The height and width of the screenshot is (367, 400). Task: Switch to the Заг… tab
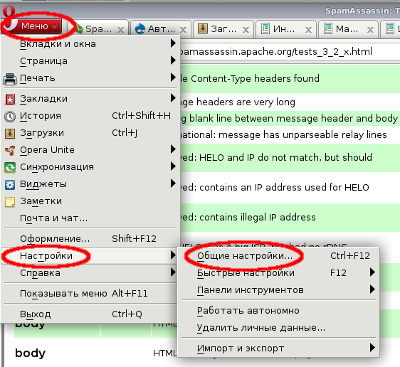click(223, 29)
